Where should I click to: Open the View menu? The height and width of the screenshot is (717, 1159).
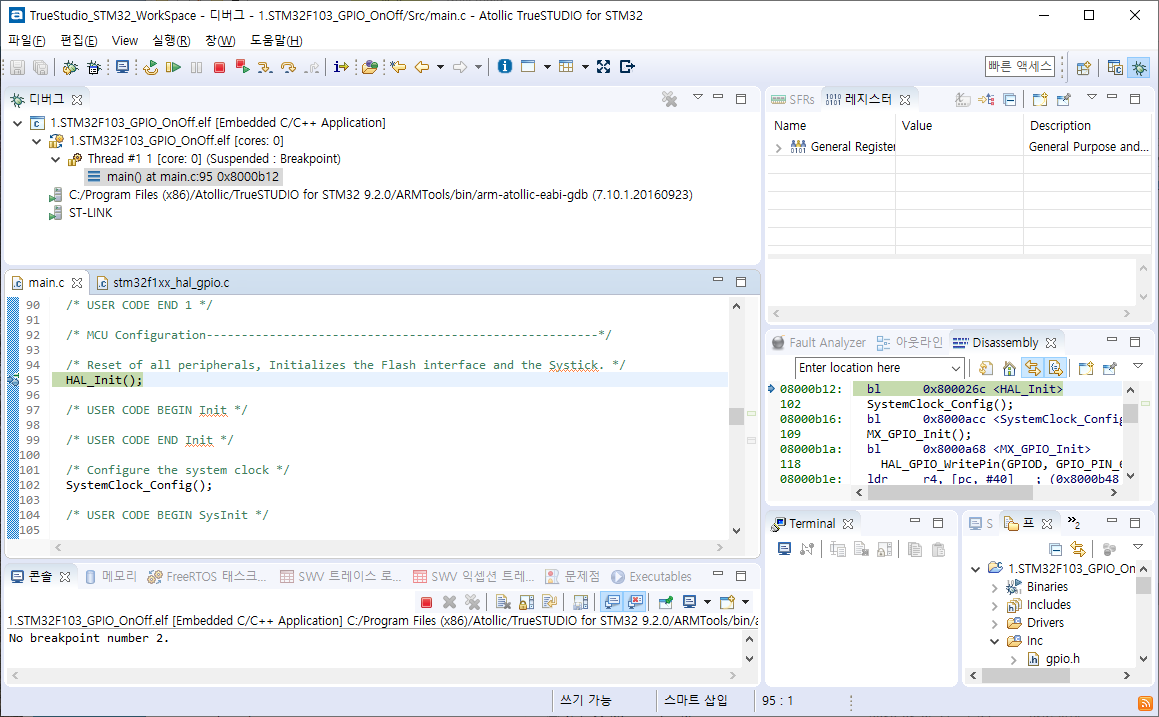point(125,41)
